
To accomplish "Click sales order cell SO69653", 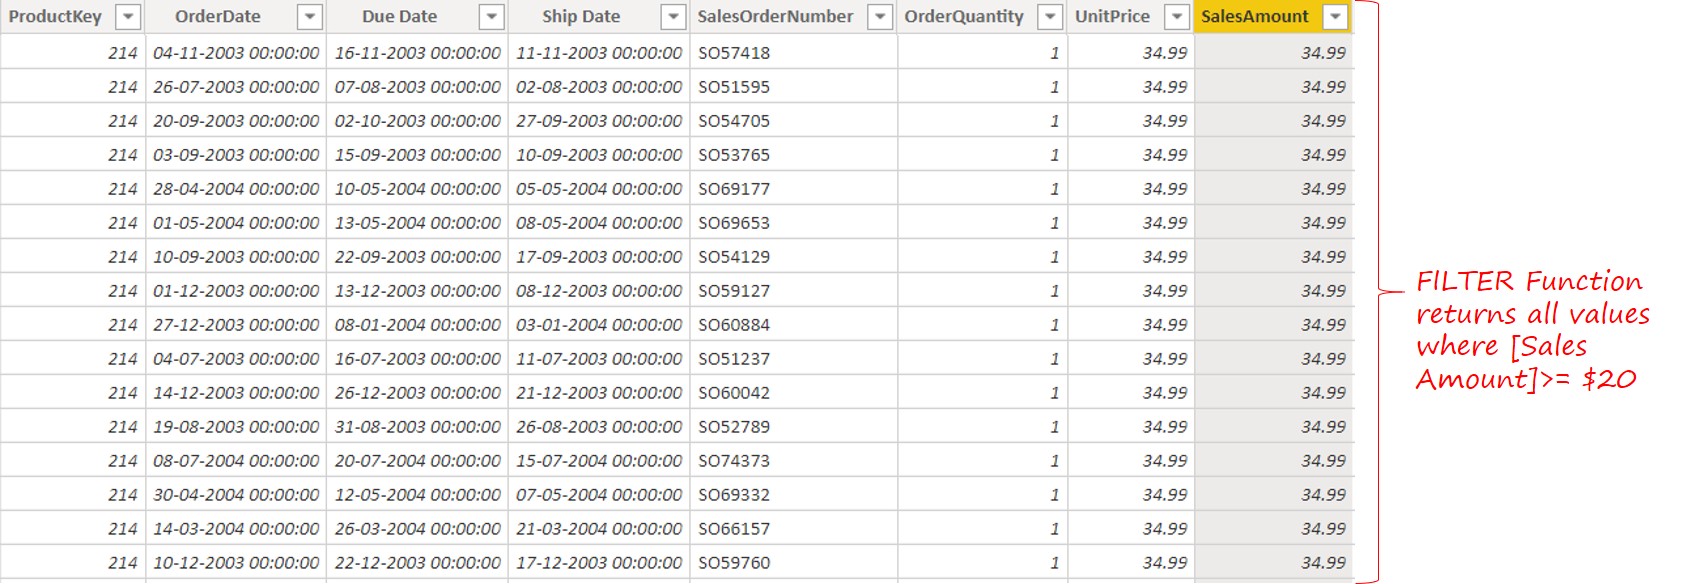I will click(x=793, y=223).
